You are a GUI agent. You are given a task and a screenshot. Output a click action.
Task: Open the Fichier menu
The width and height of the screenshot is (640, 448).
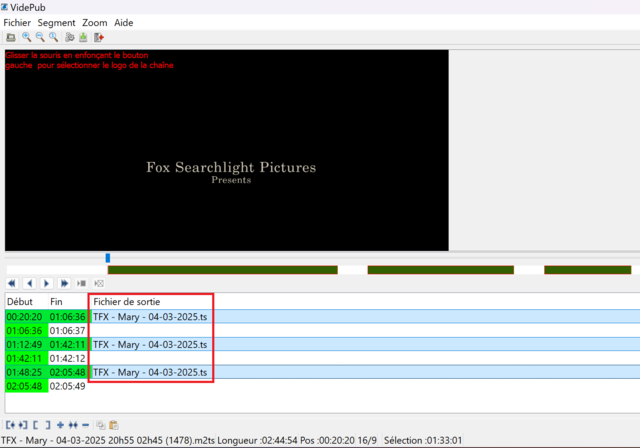click(x=17, y=23)
